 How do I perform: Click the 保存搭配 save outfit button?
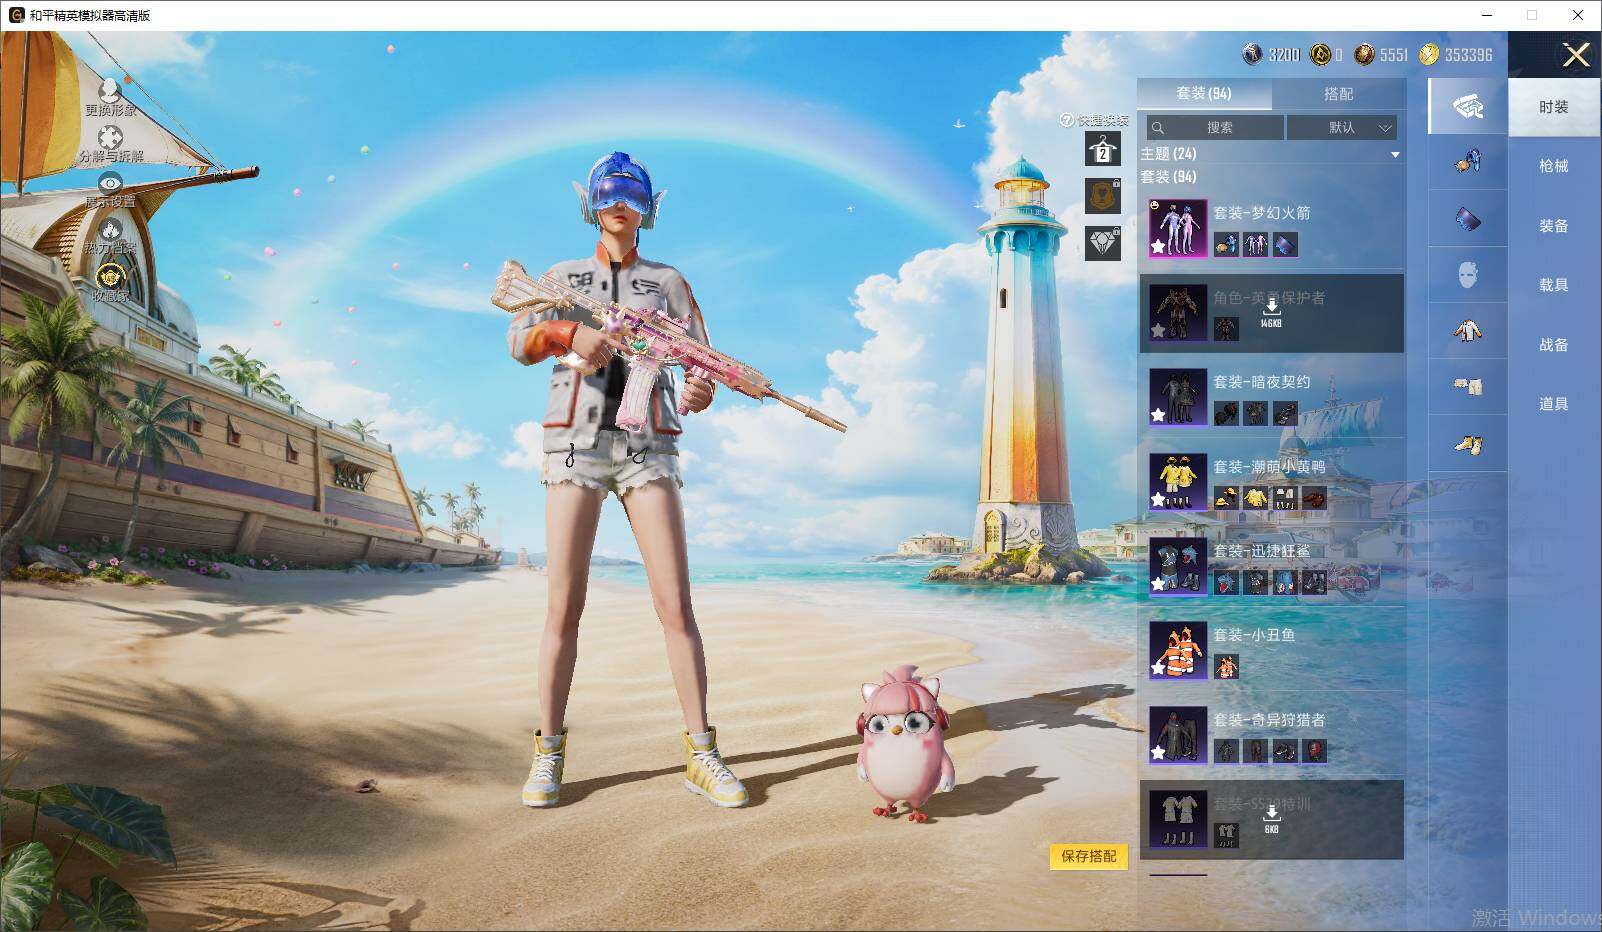1089,856
